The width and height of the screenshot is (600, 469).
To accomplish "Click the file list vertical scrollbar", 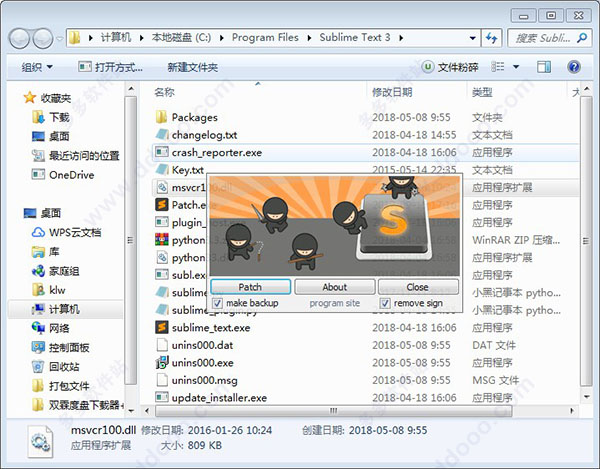I will 586,241.
